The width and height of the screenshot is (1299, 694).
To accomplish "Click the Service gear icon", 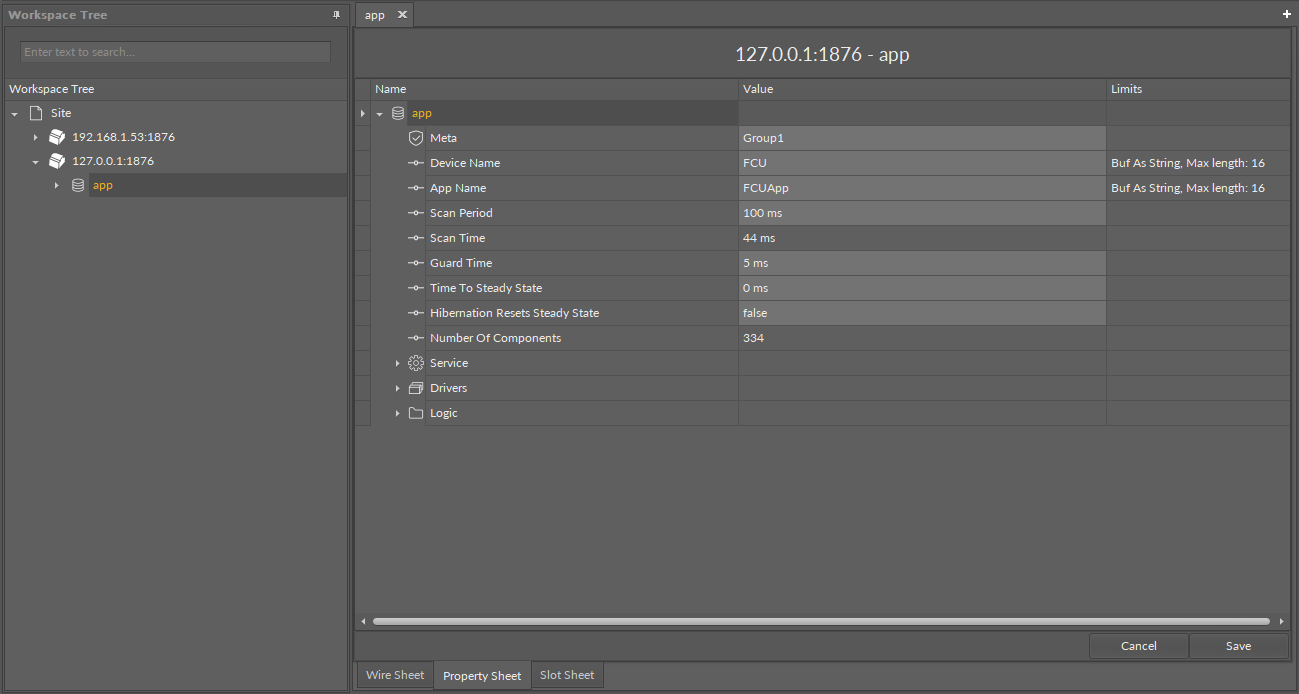I will click(x=416, y=363).
